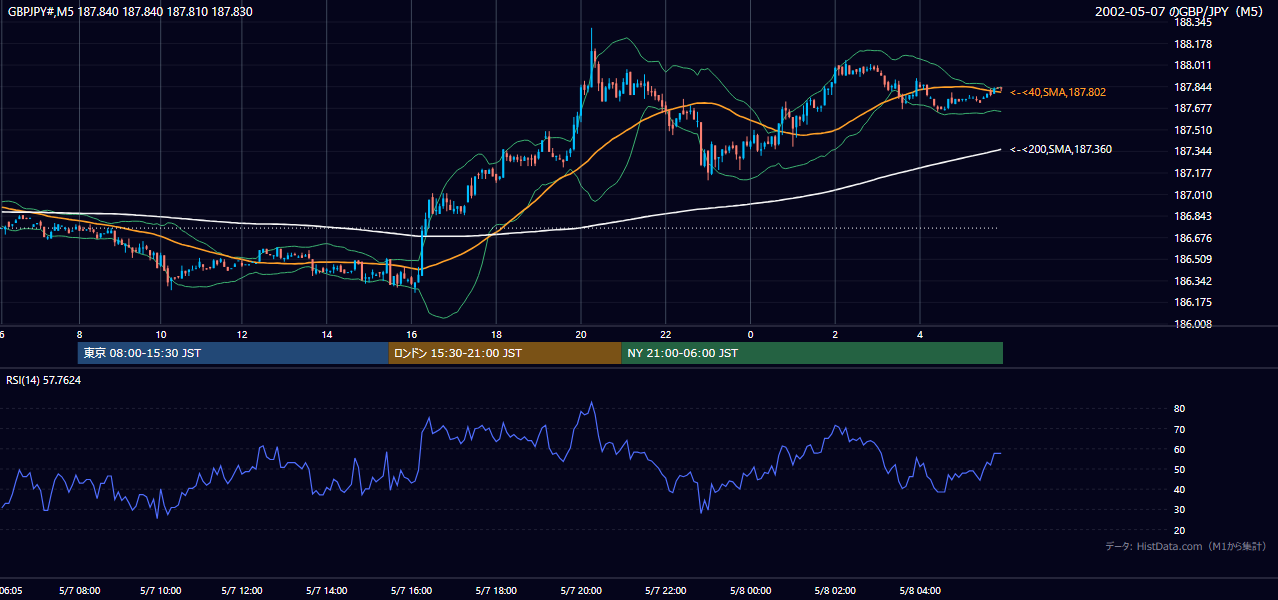Screen dimensions: 1278x600
Task: Click the RSI(14) 57.7624 indicator label
Action: [44, 380]
